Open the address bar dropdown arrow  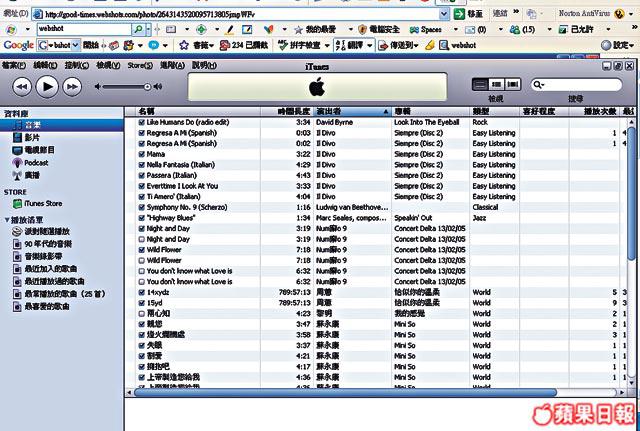click(x=444, y=14)
